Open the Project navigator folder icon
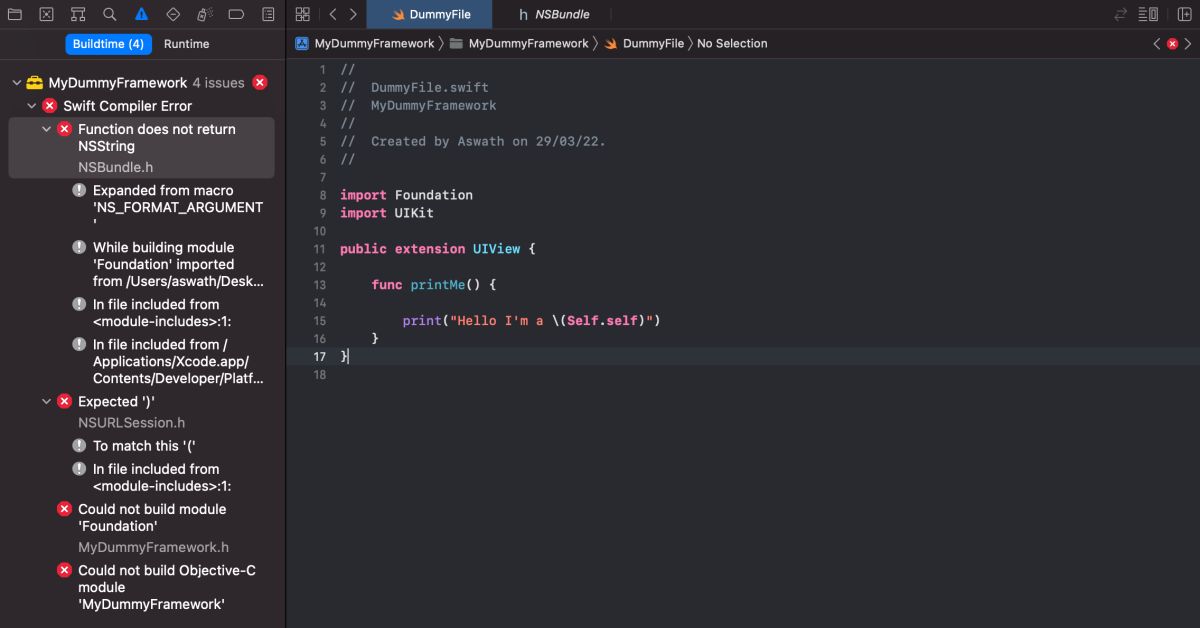This screenshot has width=1200, height=628. pos(15,15)
